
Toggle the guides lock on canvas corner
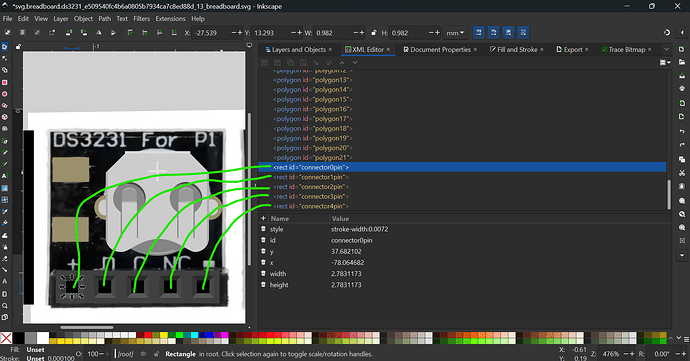tap(18, 46)
